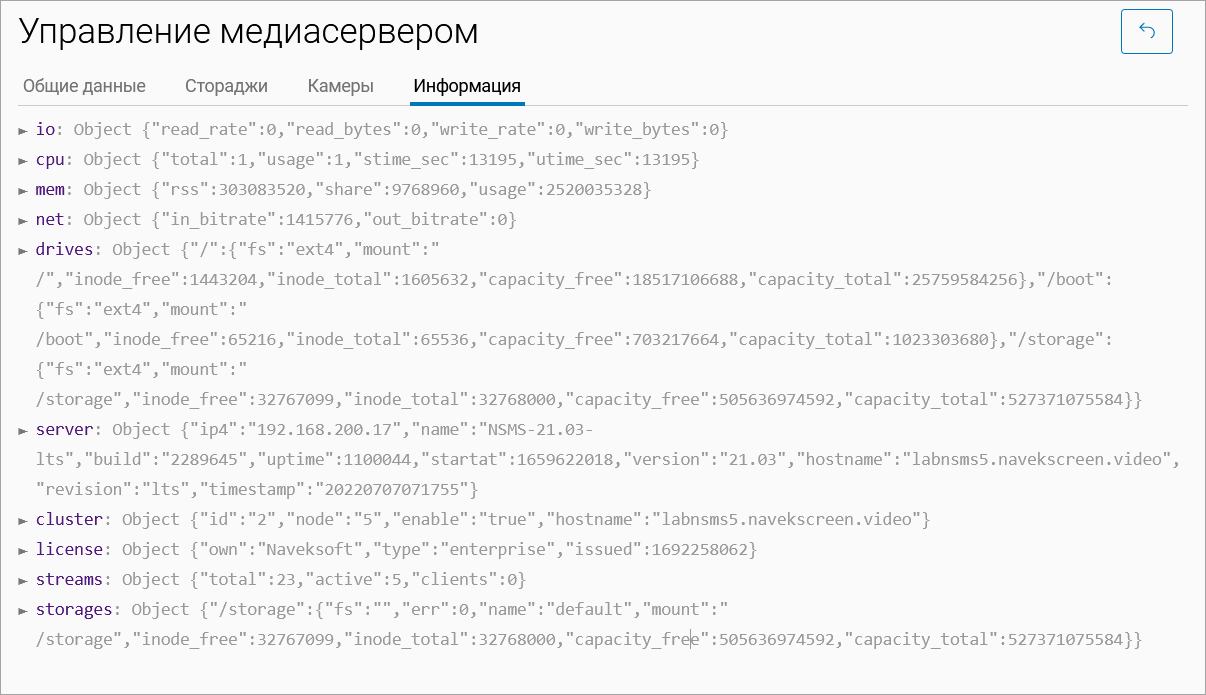This screenshot has width=1206, height=695.
Task: Expand the storages object triangle
Action: tap(23, 610)
